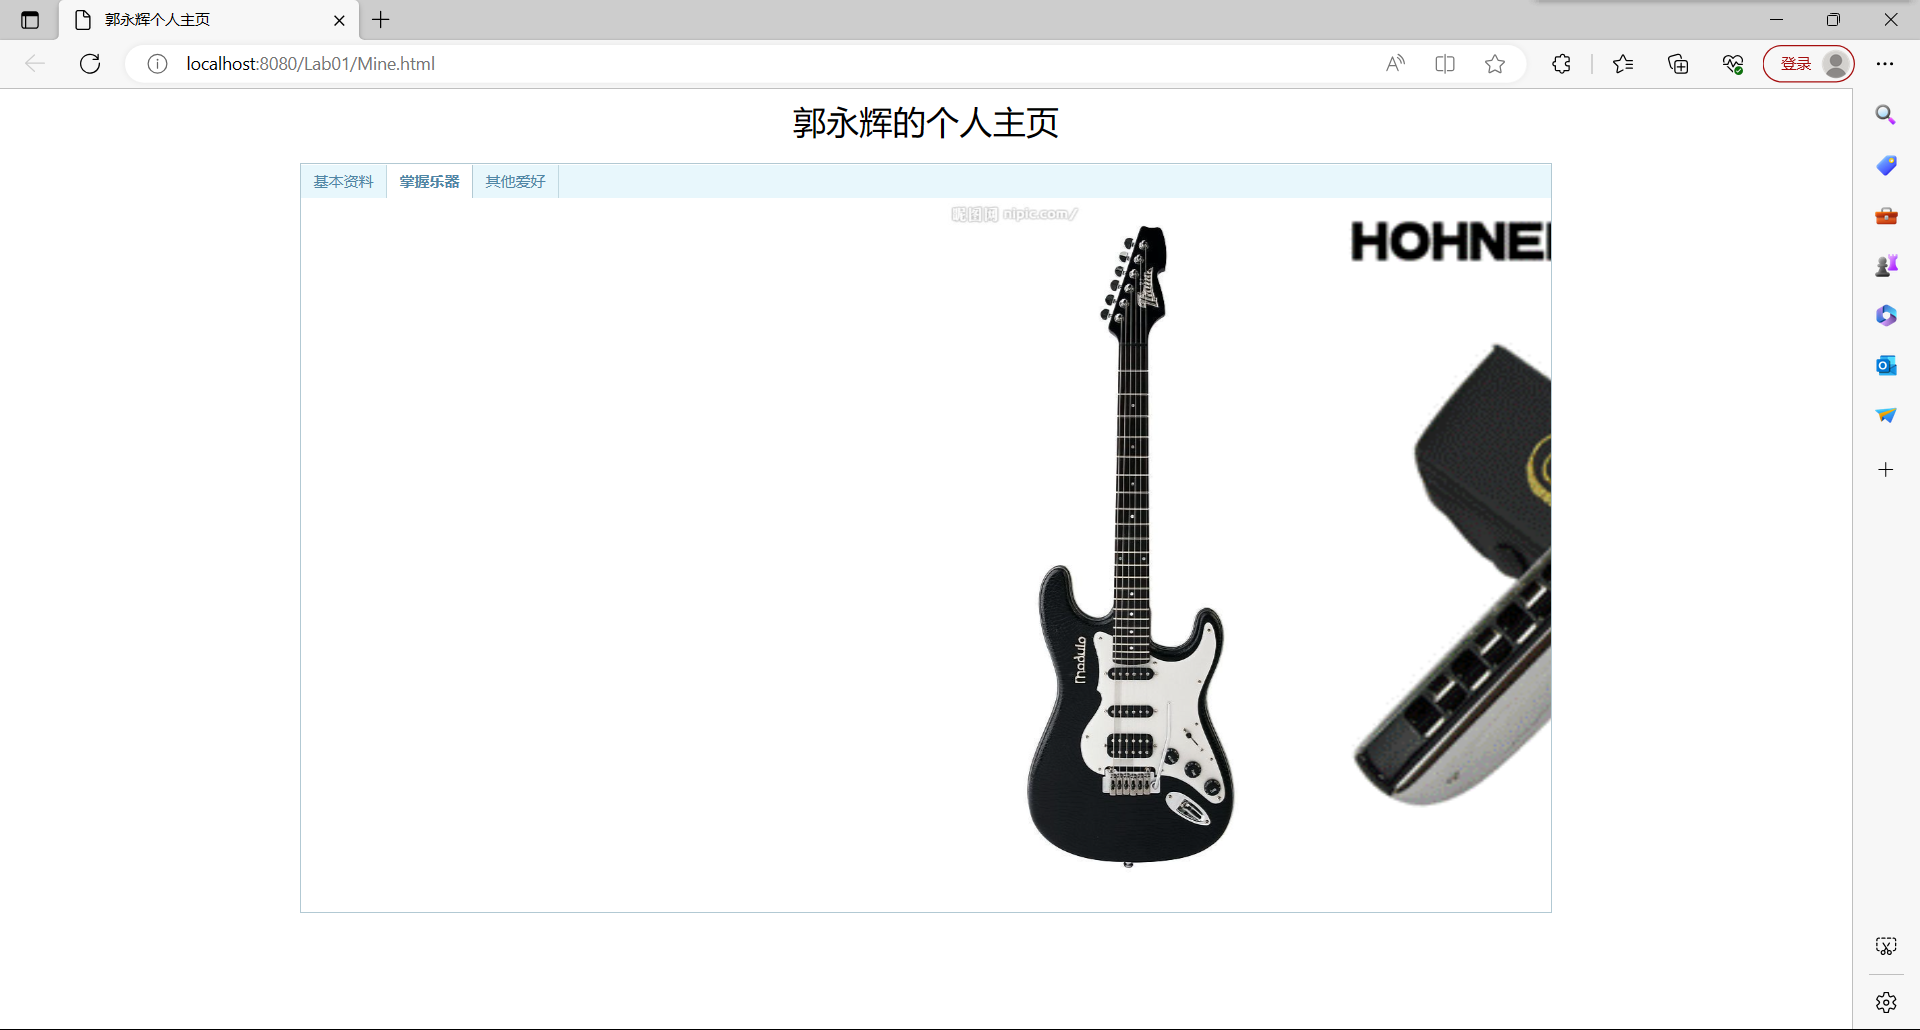
Task: Click the electric guitar image
Action: point(1130,545)
